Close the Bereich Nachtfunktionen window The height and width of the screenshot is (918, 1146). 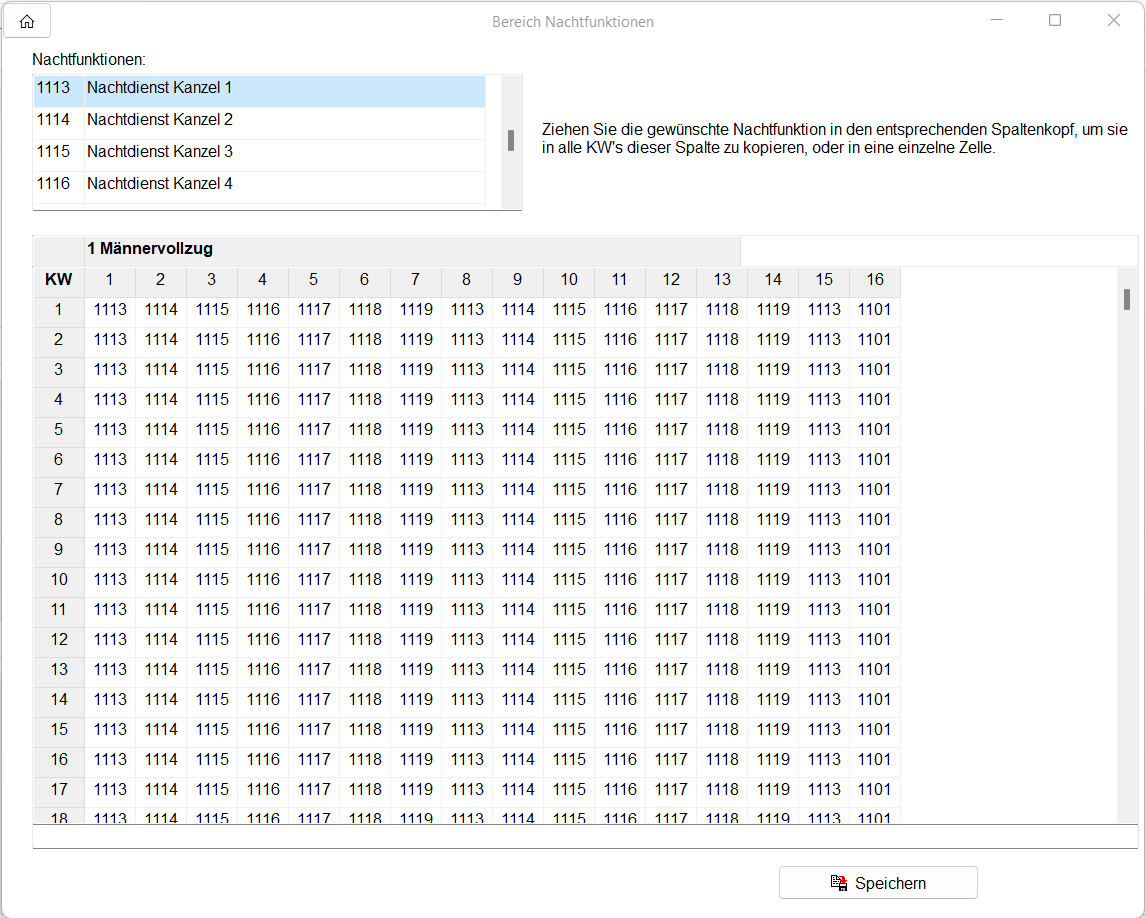1113,21
